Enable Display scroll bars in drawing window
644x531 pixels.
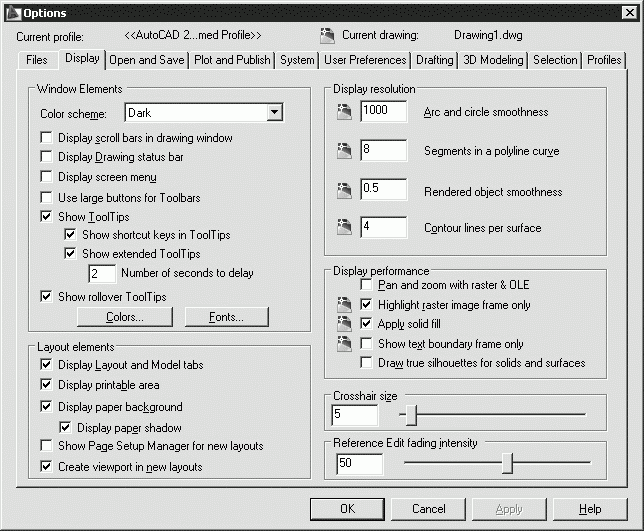click(46, 138)
